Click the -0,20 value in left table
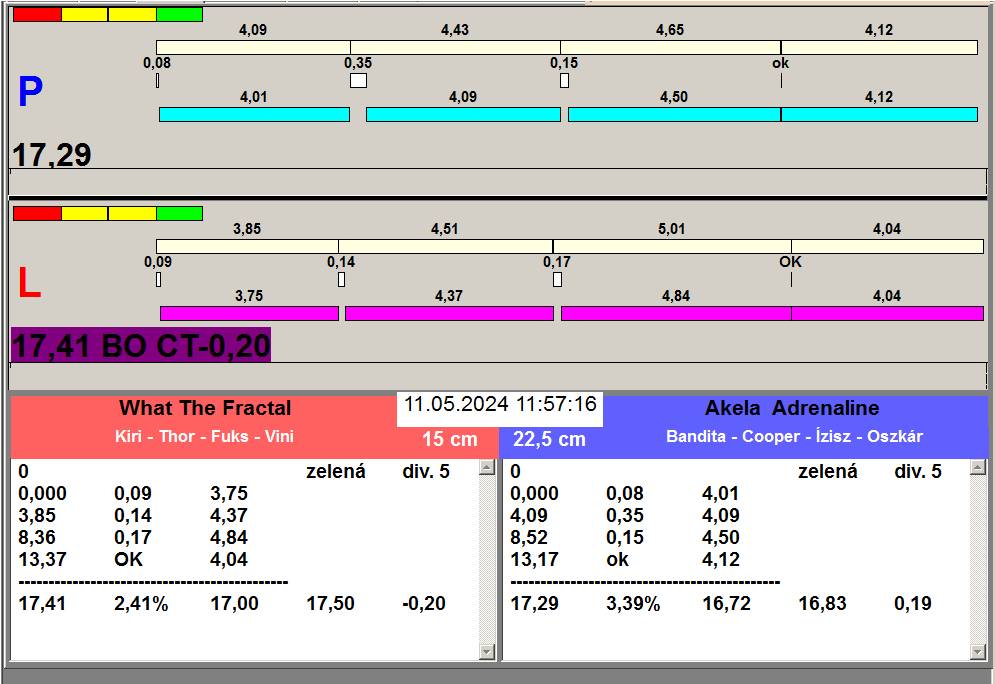Viewport: 995px width, 684px height. 424,603
